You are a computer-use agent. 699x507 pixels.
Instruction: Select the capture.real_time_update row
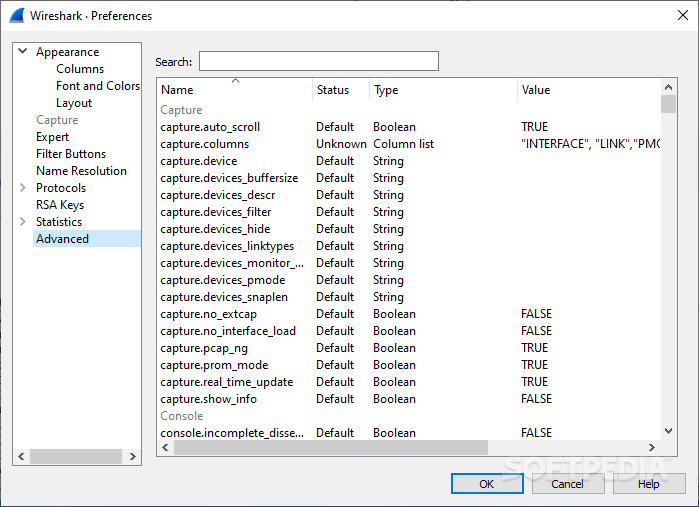tap(409, 382)
